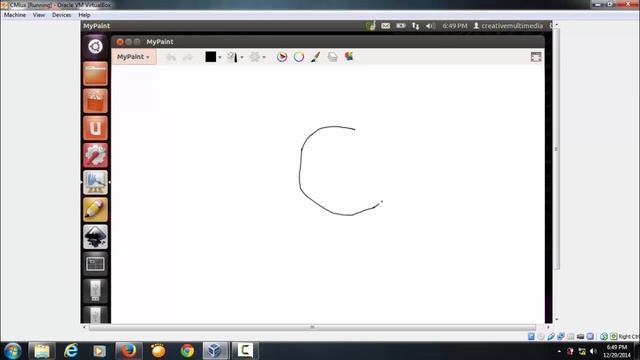Viewport: 640px width, 360px height.
Task: Click the VM window vertical scrollbar
Action: [x=556, y=149]
